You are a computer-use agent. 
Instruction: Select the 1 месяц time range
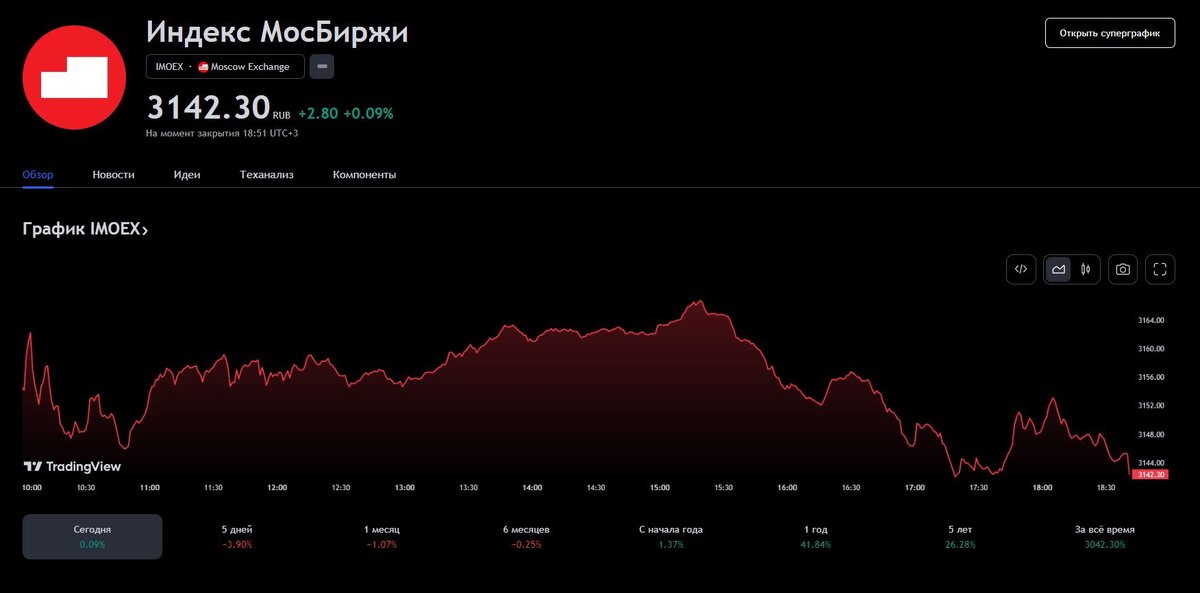[x=382, y=536]
